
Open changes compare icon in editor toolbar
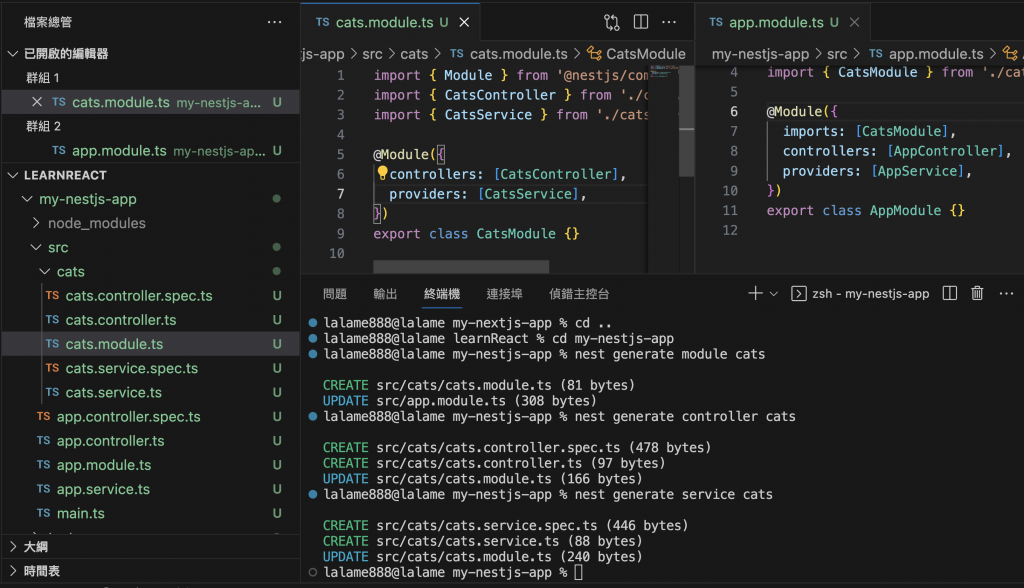[611, 22]
